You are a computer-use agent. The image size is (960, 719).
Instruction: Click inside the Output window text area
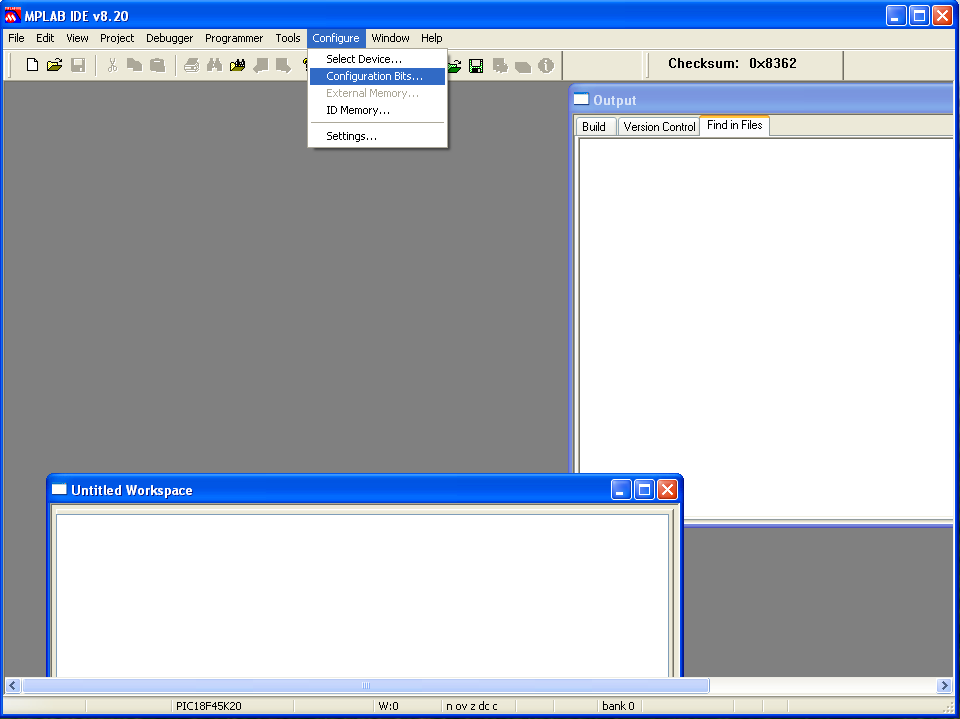pyautogui.click(x=766, y=328)
